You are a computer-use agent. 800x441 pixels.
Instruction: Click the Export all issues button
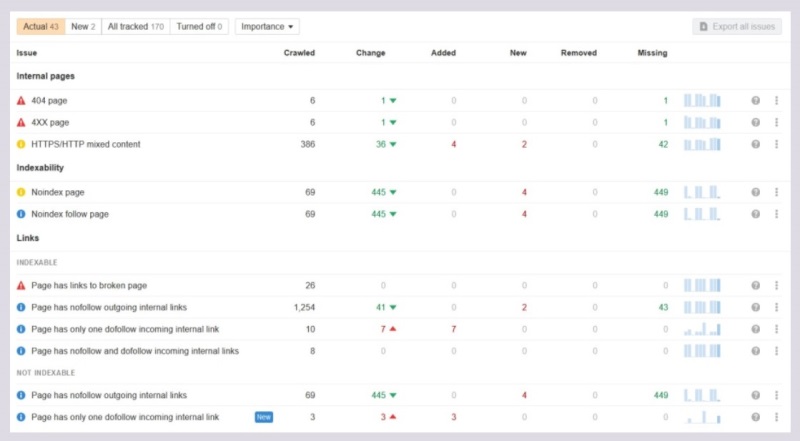click(736, 26)
